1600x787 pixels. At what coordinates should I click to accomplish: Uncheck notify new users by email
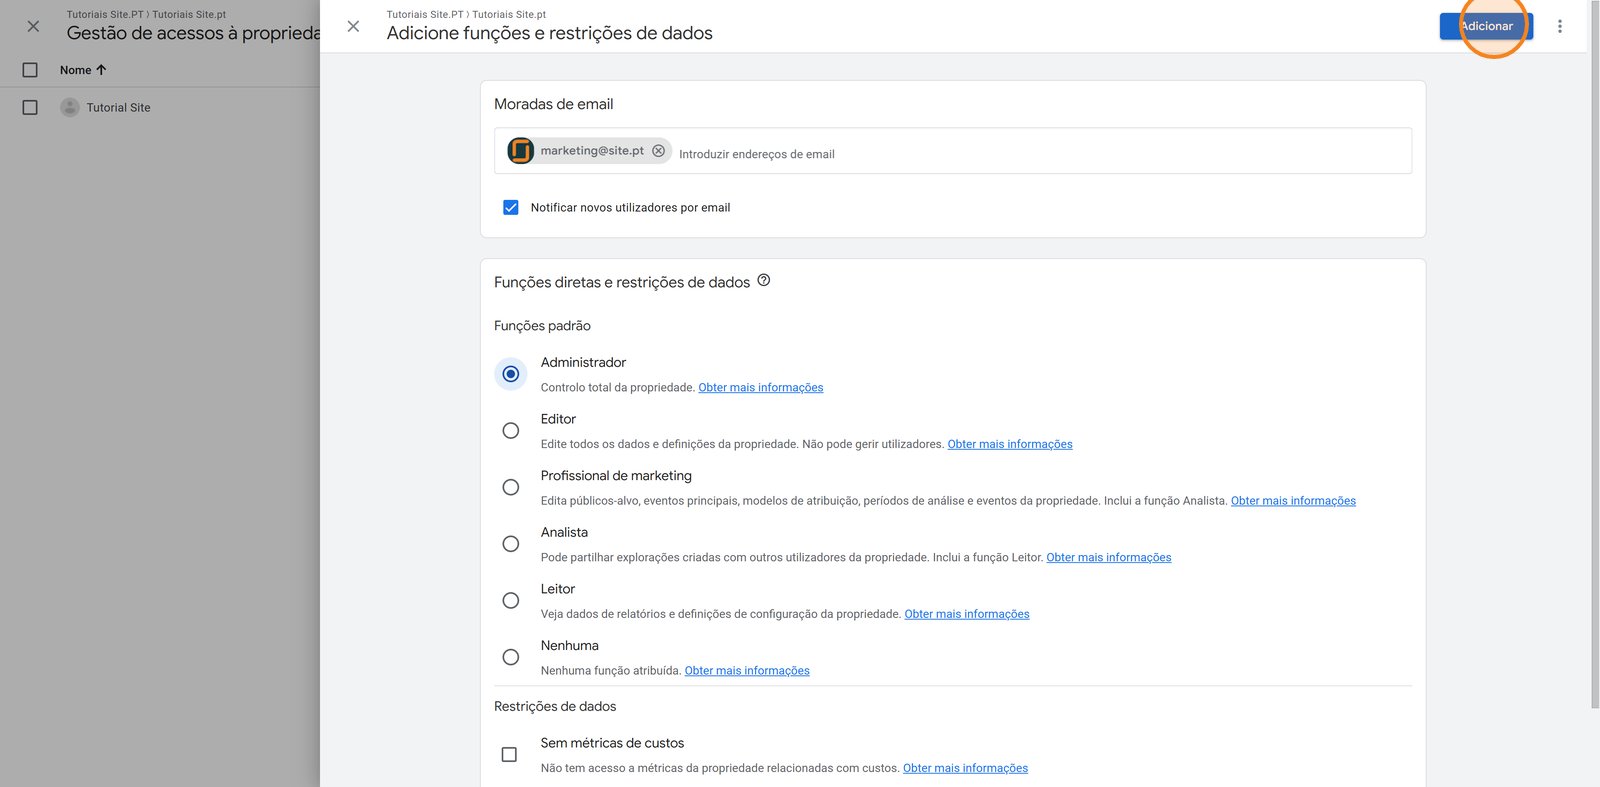point(511,208)
